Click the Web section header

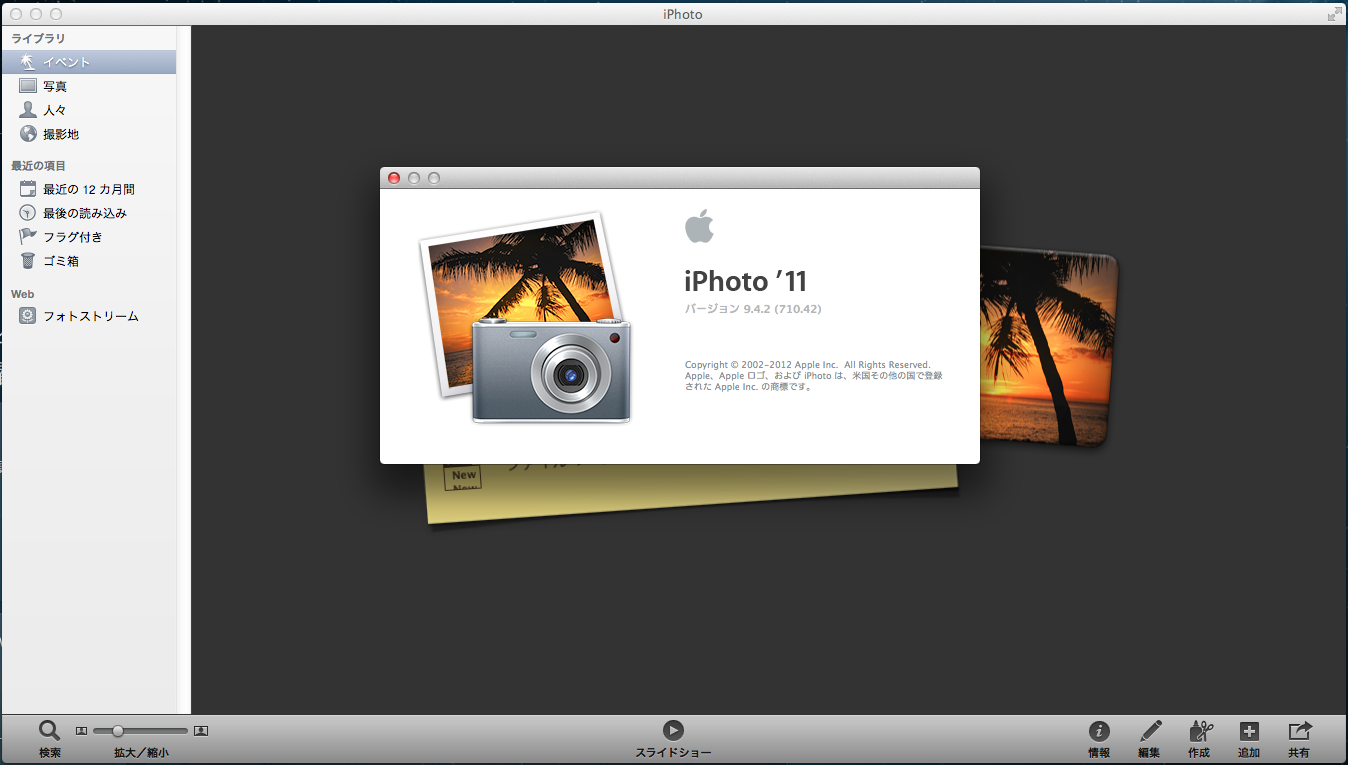(22, 294)
